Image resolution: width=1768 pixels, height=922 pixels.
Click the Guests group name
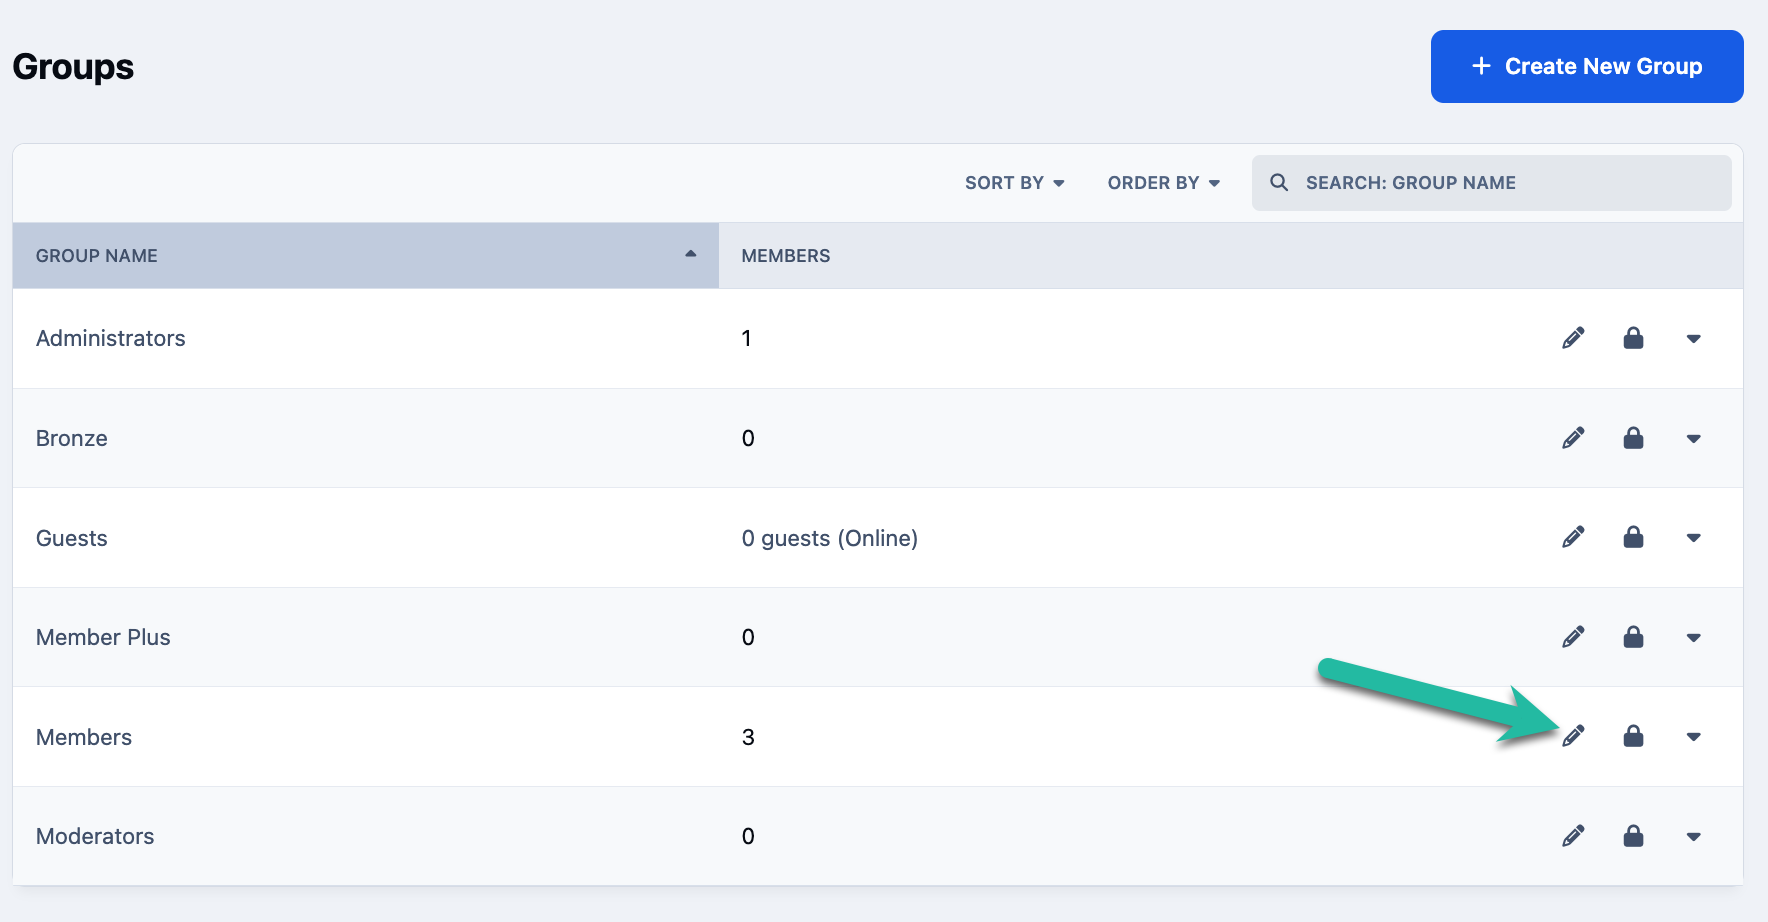72,538
